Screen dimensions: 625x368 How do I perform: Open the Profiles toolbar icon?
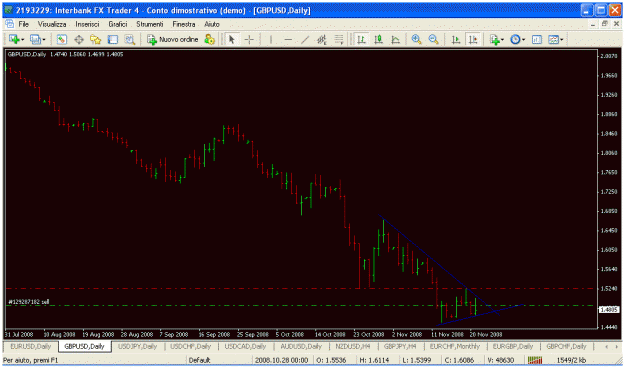tap(35, 39)
